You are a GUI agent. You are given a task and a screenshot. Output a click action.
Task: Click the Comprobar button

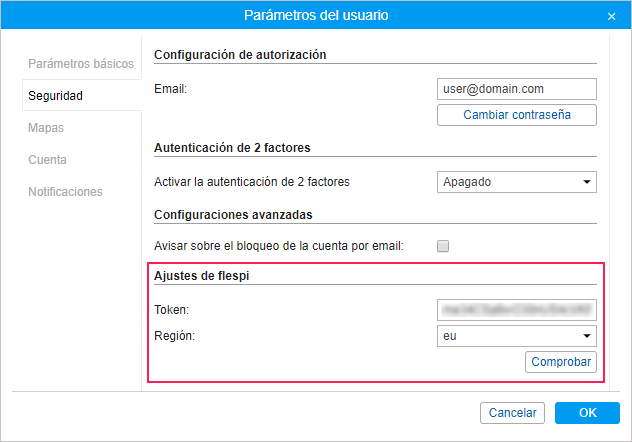tap(560, 362)
